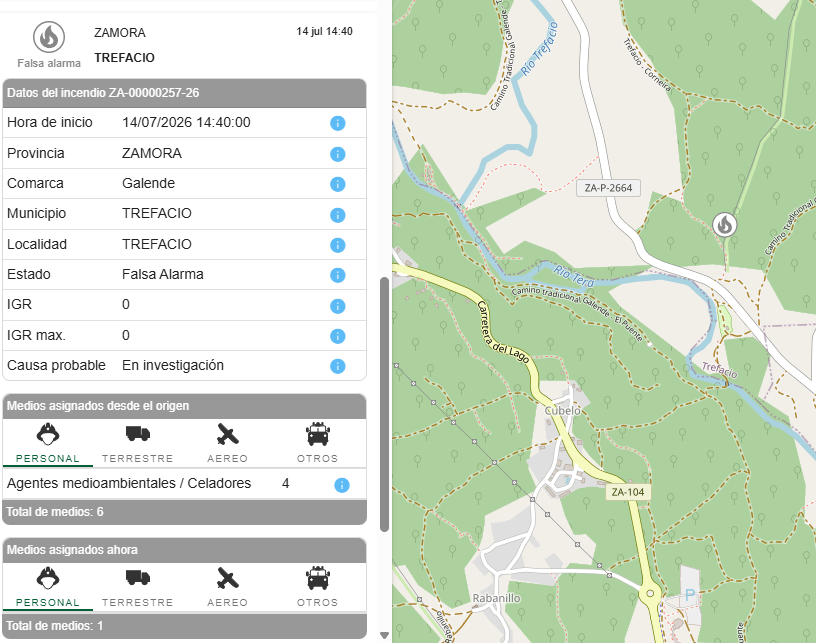
Task: Select PERSONAL tab under Medios asignados ahora
Action: pyautogui.click(x=48, y=587)
